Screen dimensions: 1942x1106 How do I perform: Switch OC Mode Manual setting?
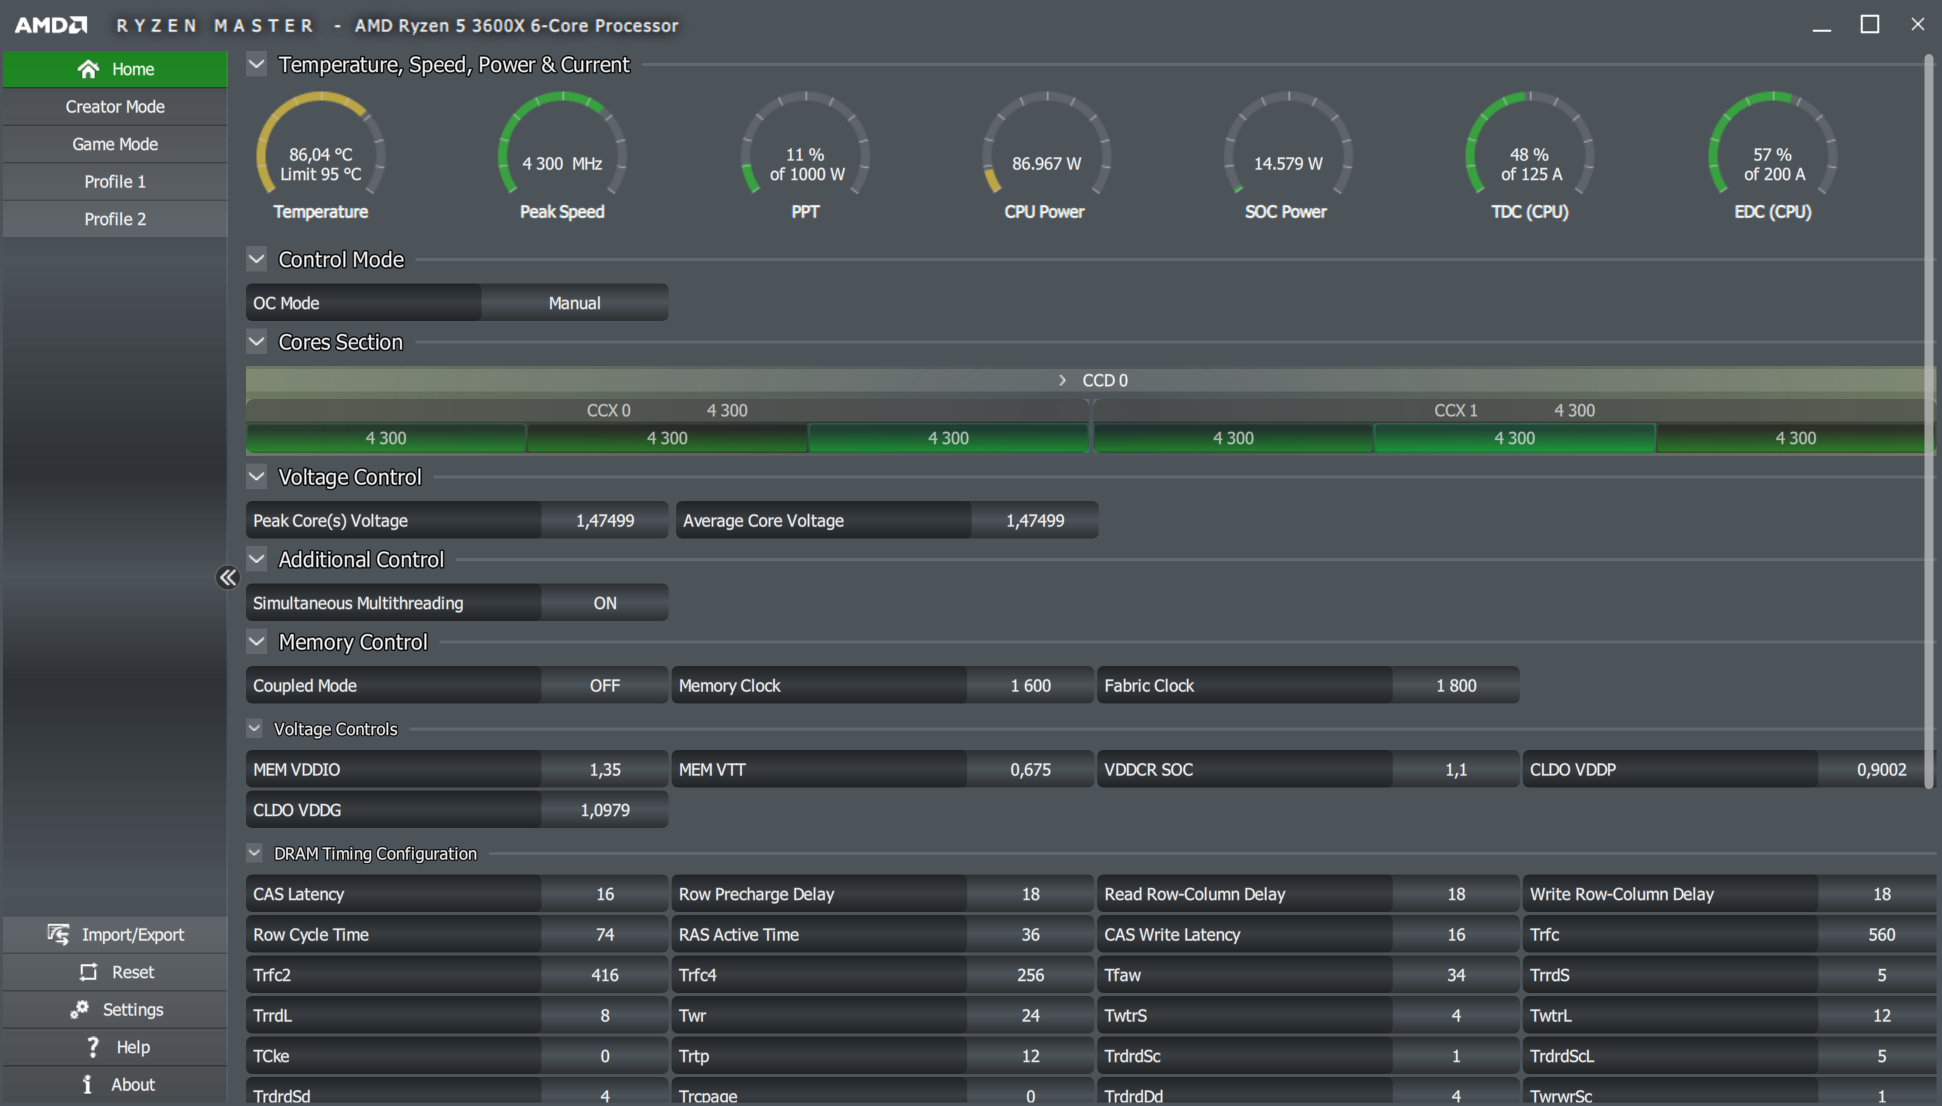pos(574,303)
